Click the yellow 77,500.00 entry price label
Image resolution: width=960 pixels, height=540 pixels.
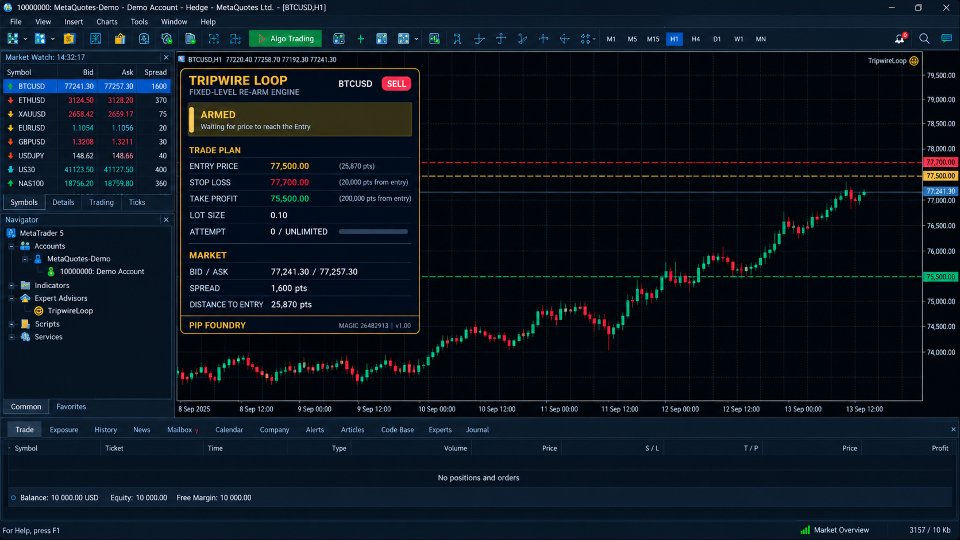(x=940, y=176)
